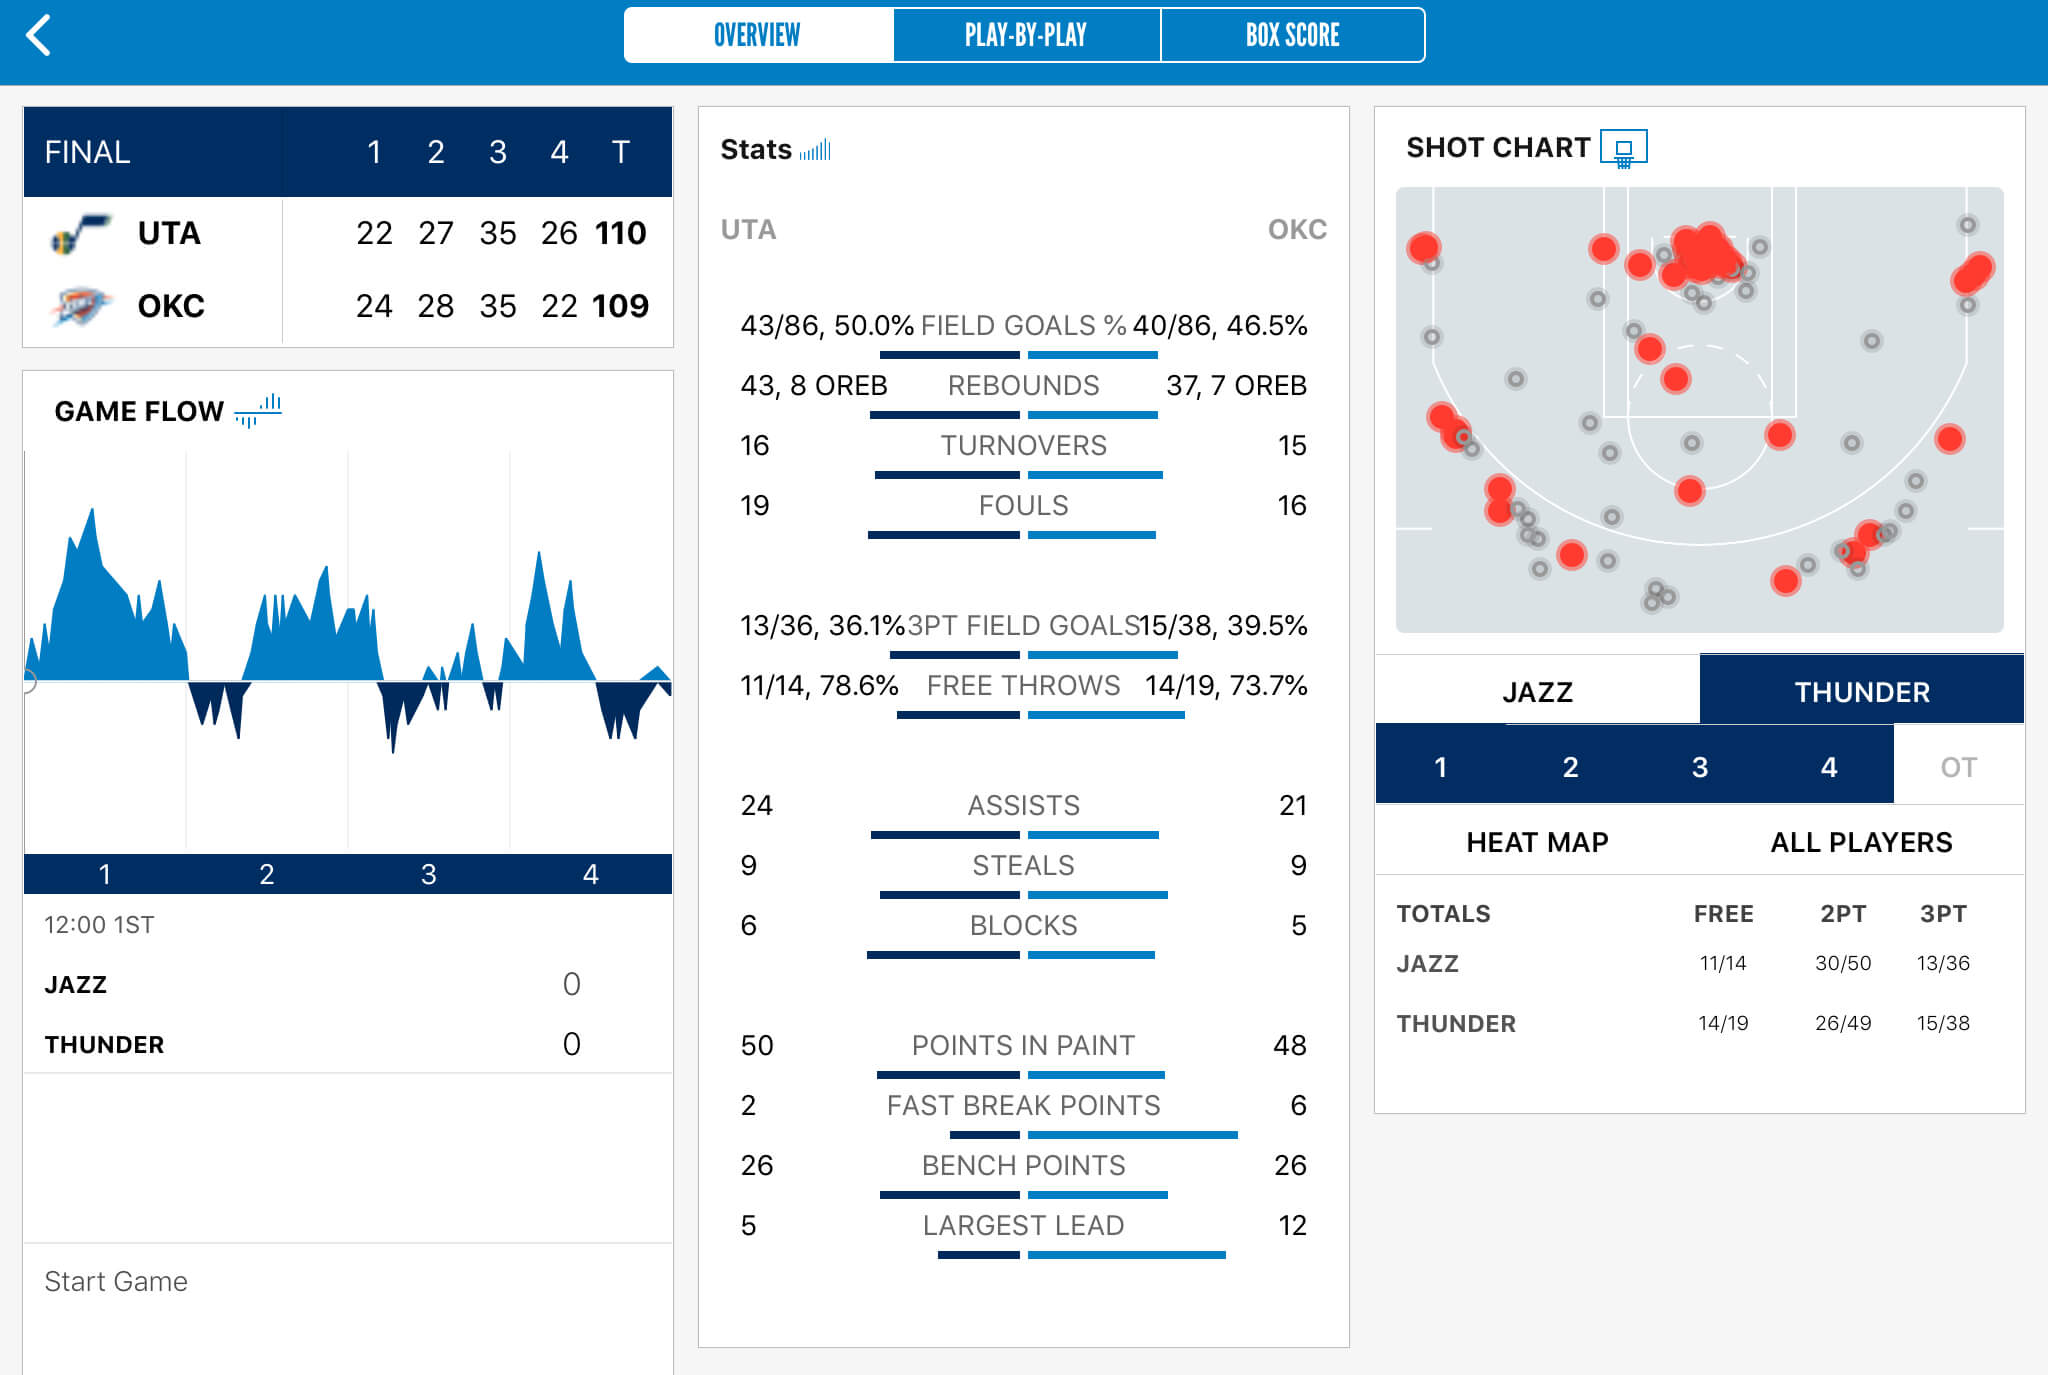Image resolution: width=2048 pixels, height=1375 pixels.
Task: Click the Shot Chart hoop icon
Action: click(1623, 148)
